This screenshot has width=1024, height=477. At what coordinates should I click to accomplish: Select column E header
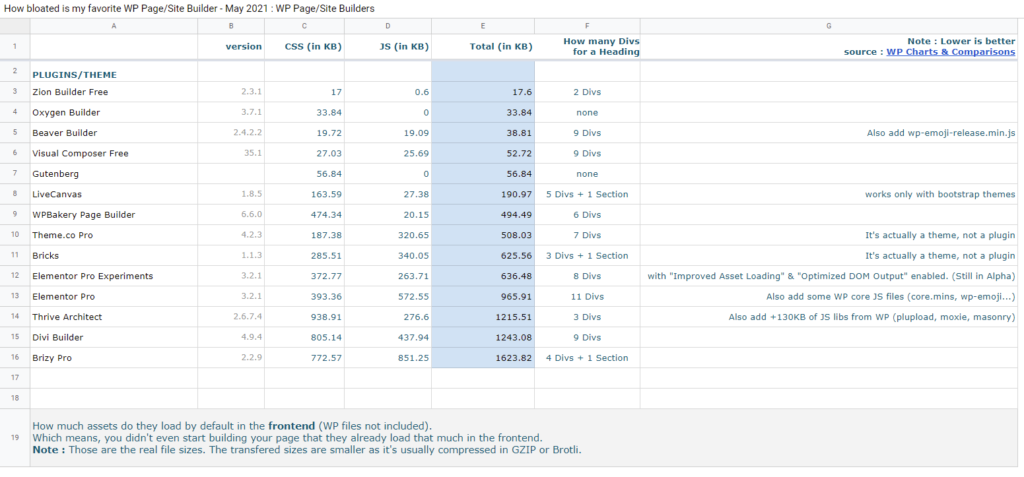(x=483, y=26)
